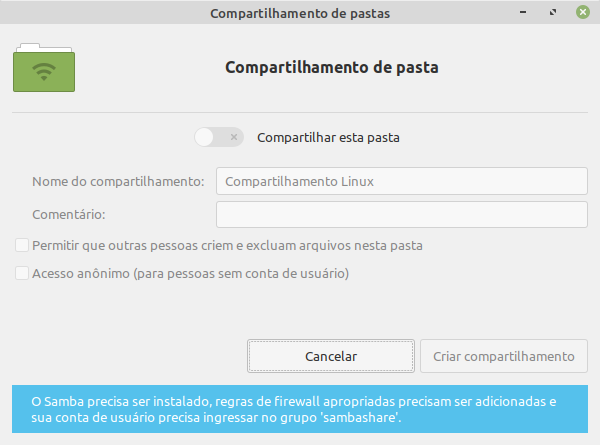
Task: Focus the 'Nome do compartilhamento' text field
Action: pos(402,181)
